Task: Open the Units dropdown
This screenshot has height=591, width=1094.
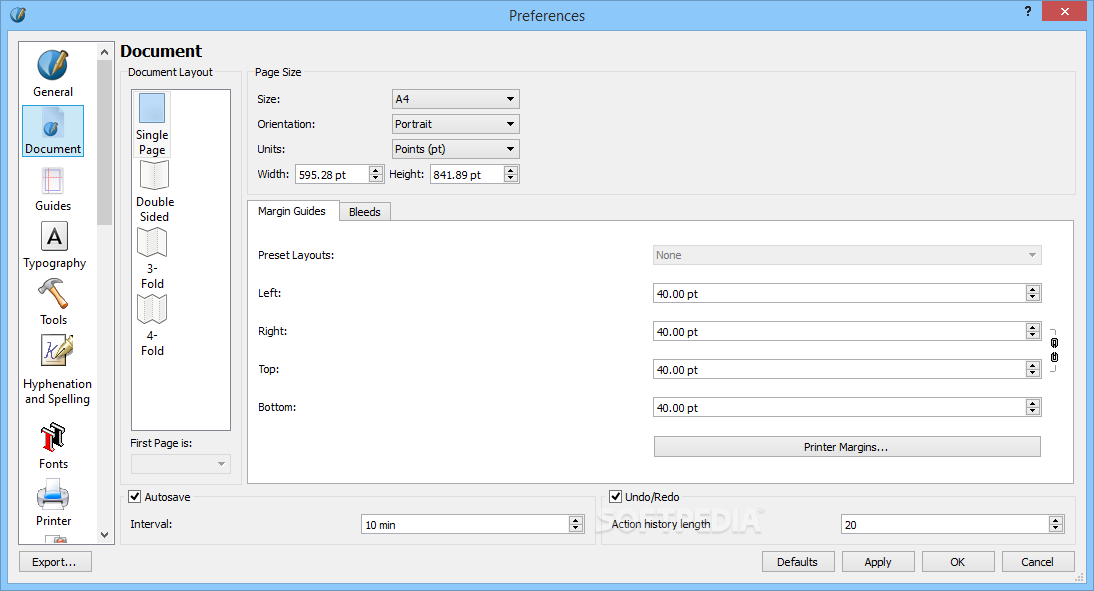Action: click(x=456, y=149)
